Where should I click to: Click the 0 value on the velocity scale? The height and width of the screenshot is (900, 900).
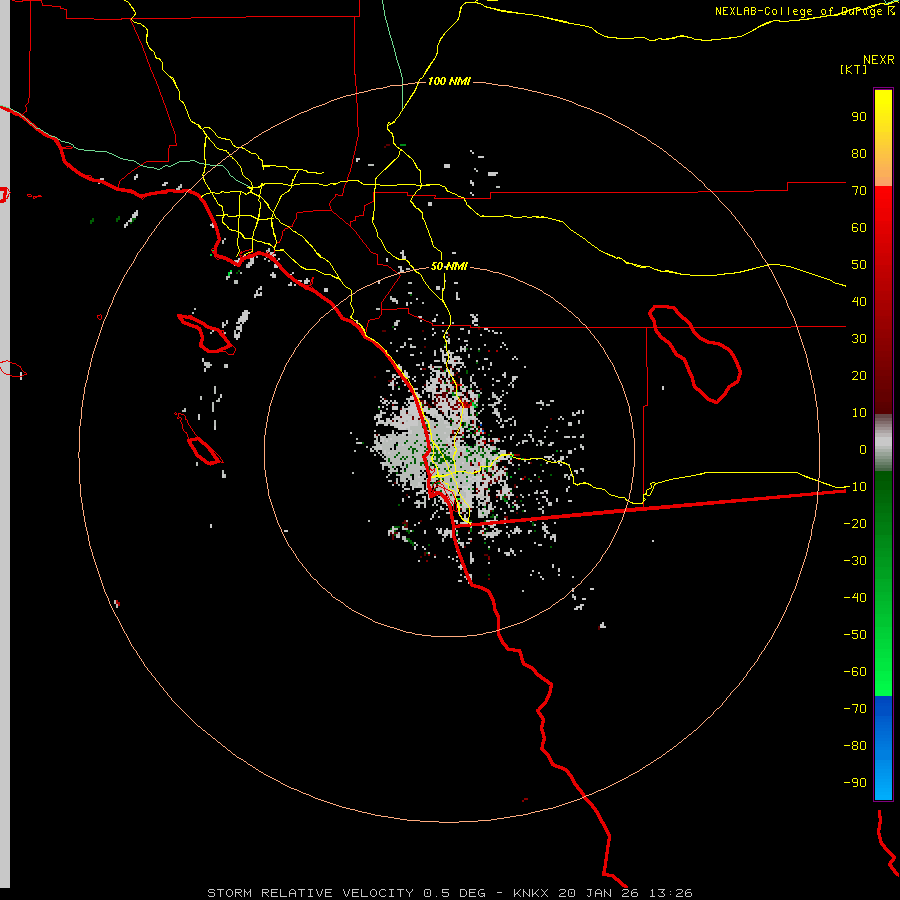(x=863, y=449)
